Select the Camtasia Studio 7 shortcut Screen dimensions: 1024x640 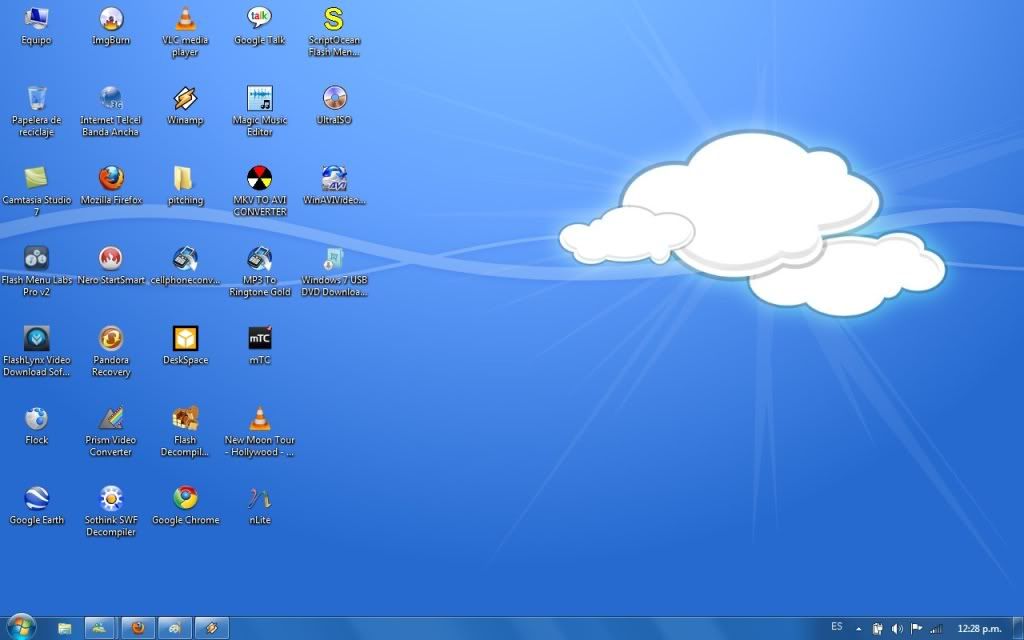(37, 191)
